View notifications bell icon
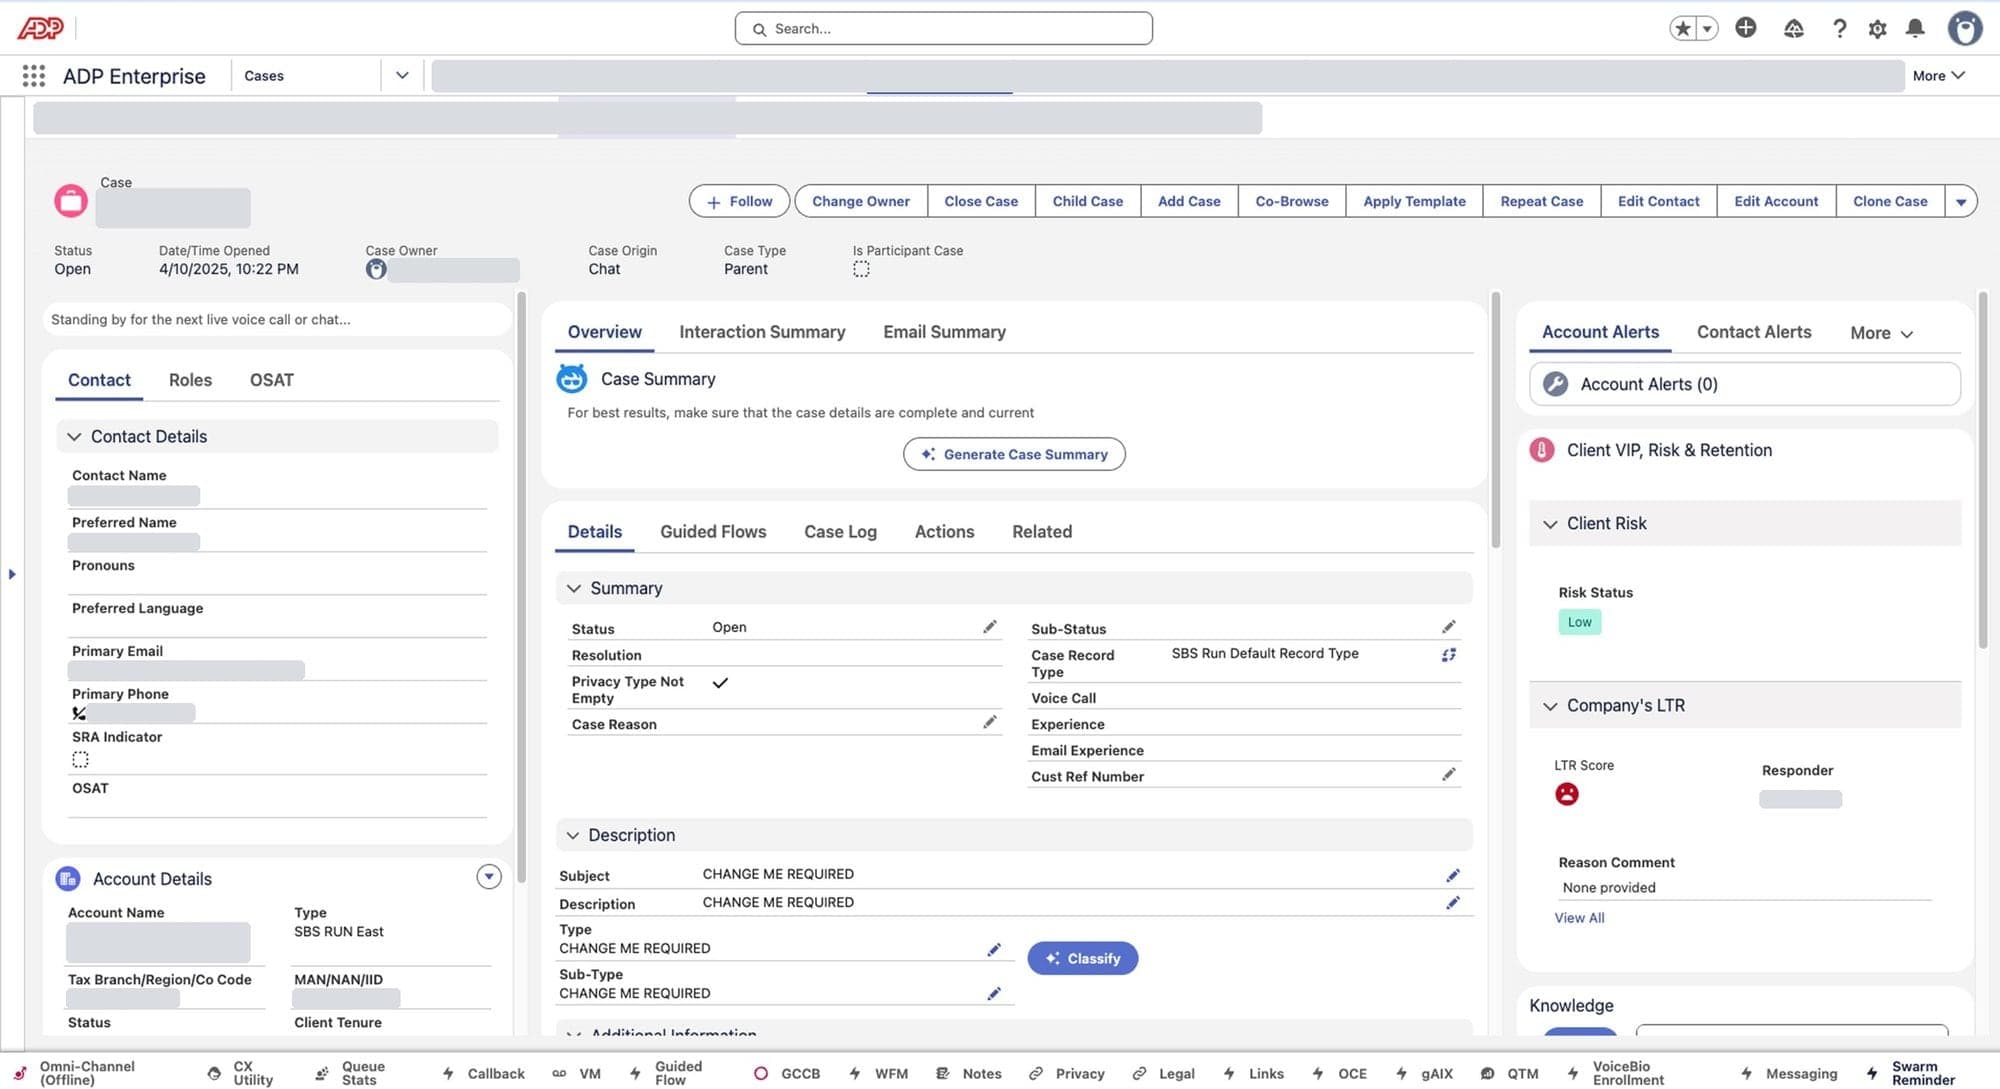 point(1915,28)
